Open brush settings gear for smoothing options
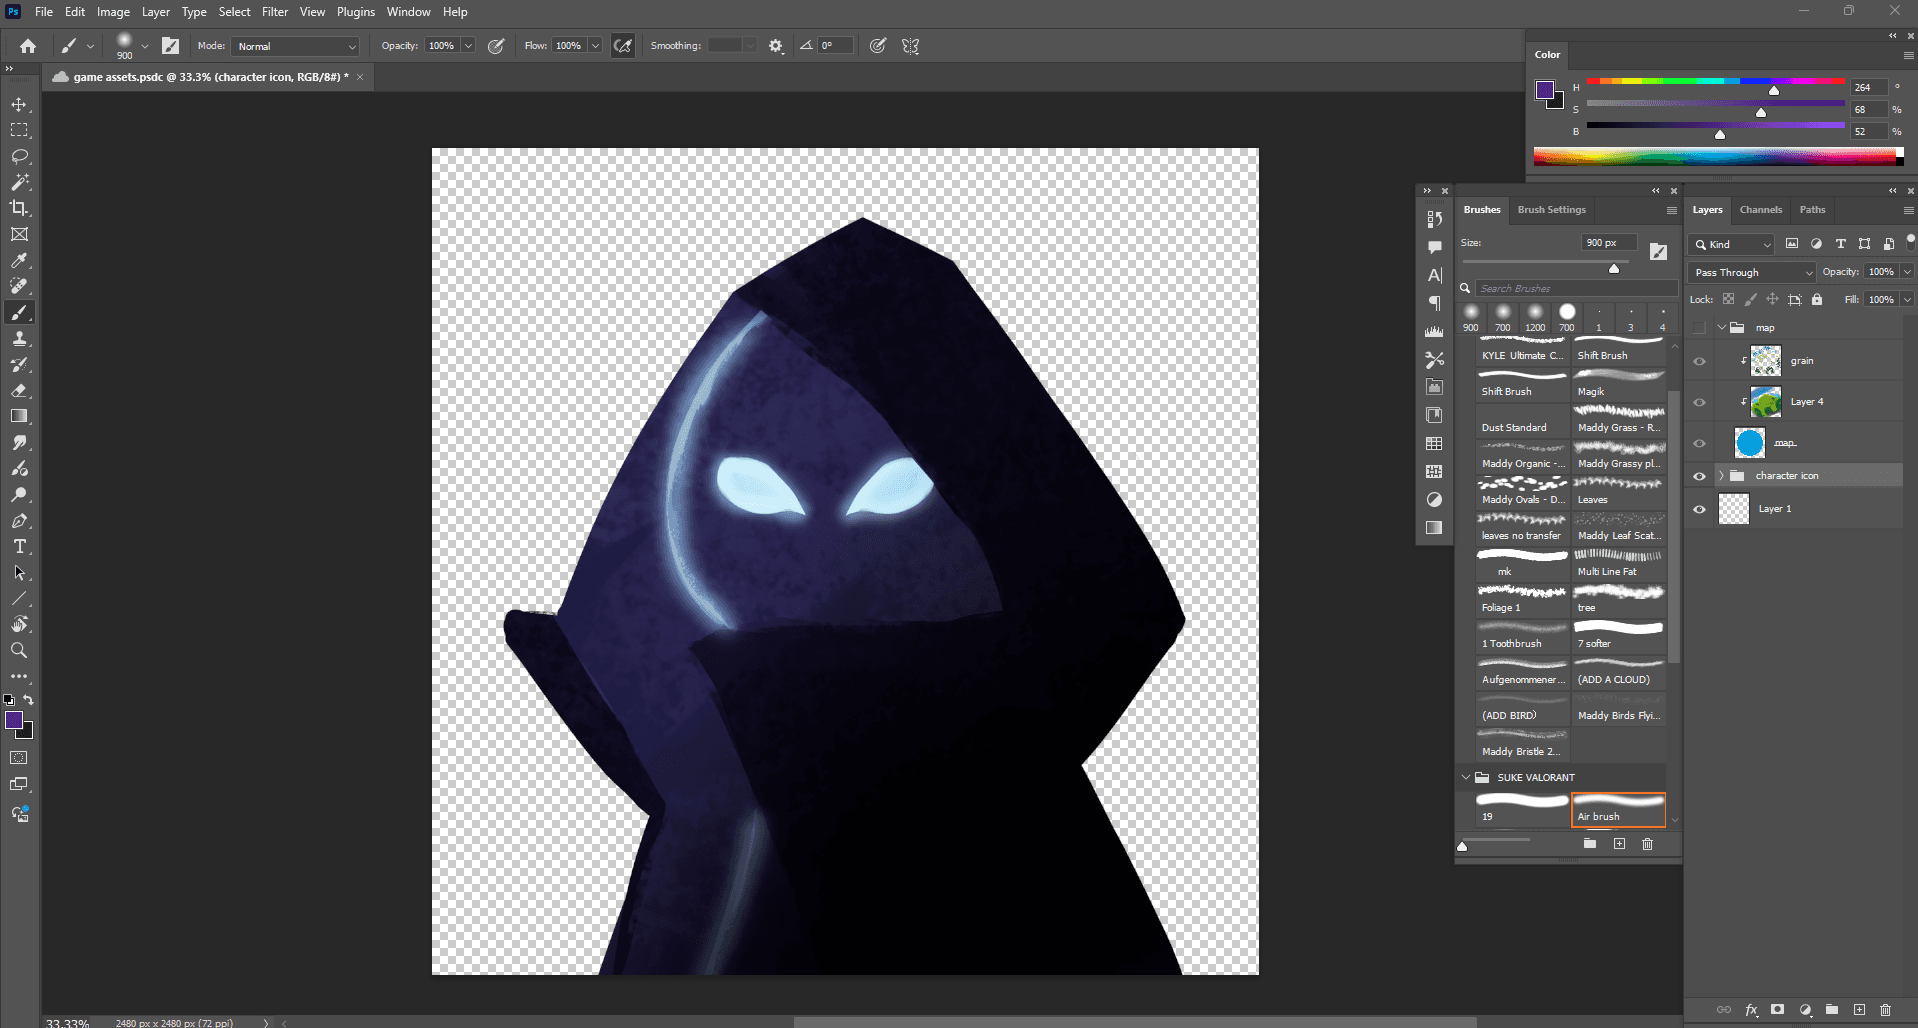1918x1028 pixels. tap(776, 46)
